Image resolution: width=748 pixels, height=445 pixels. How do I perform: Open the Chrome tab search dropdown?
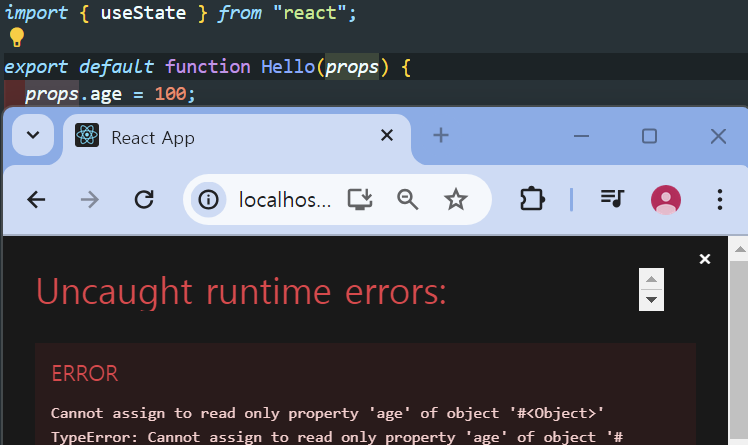(x=33, y=135)
